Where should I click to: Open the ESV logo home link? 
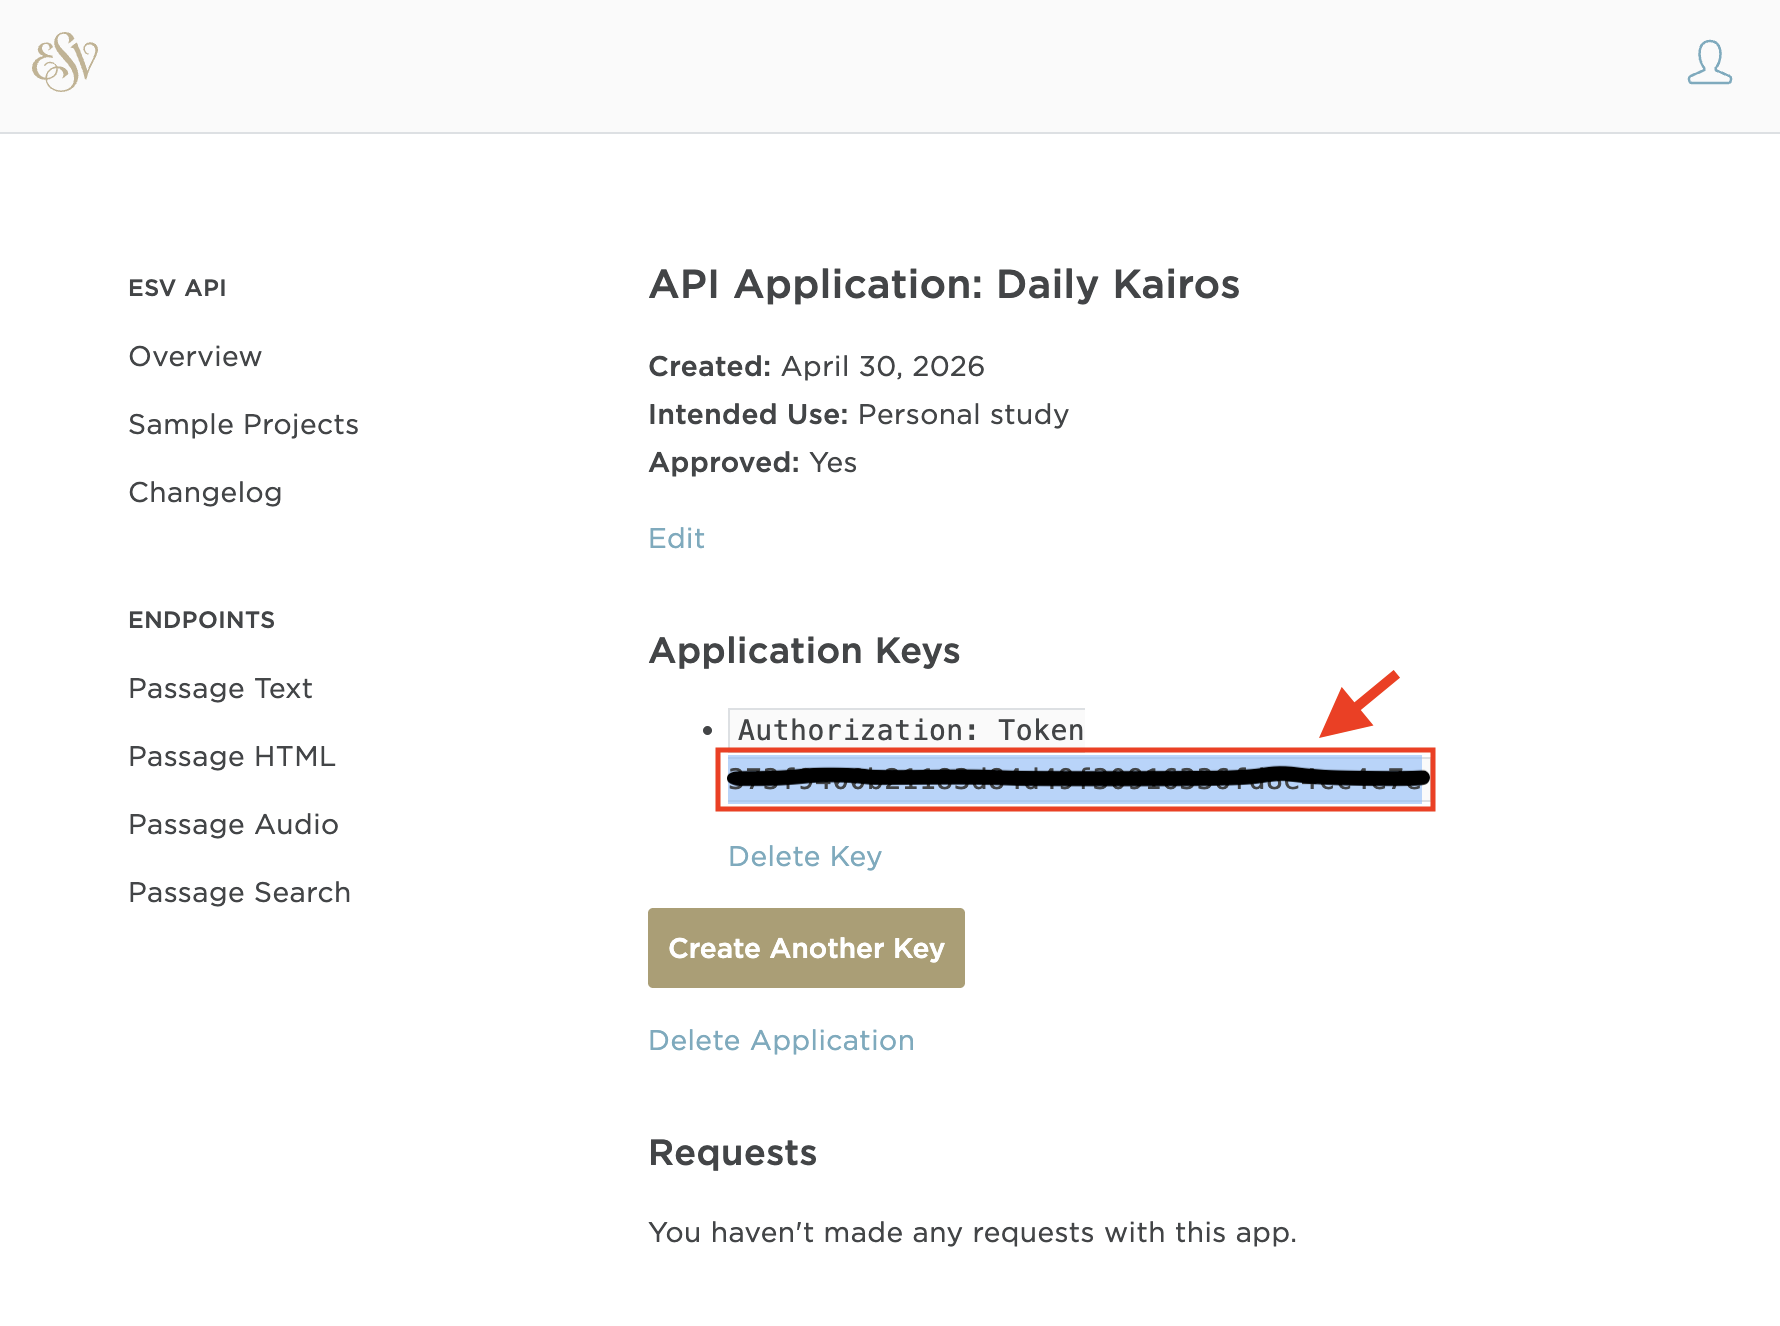[x=65, y=62]
